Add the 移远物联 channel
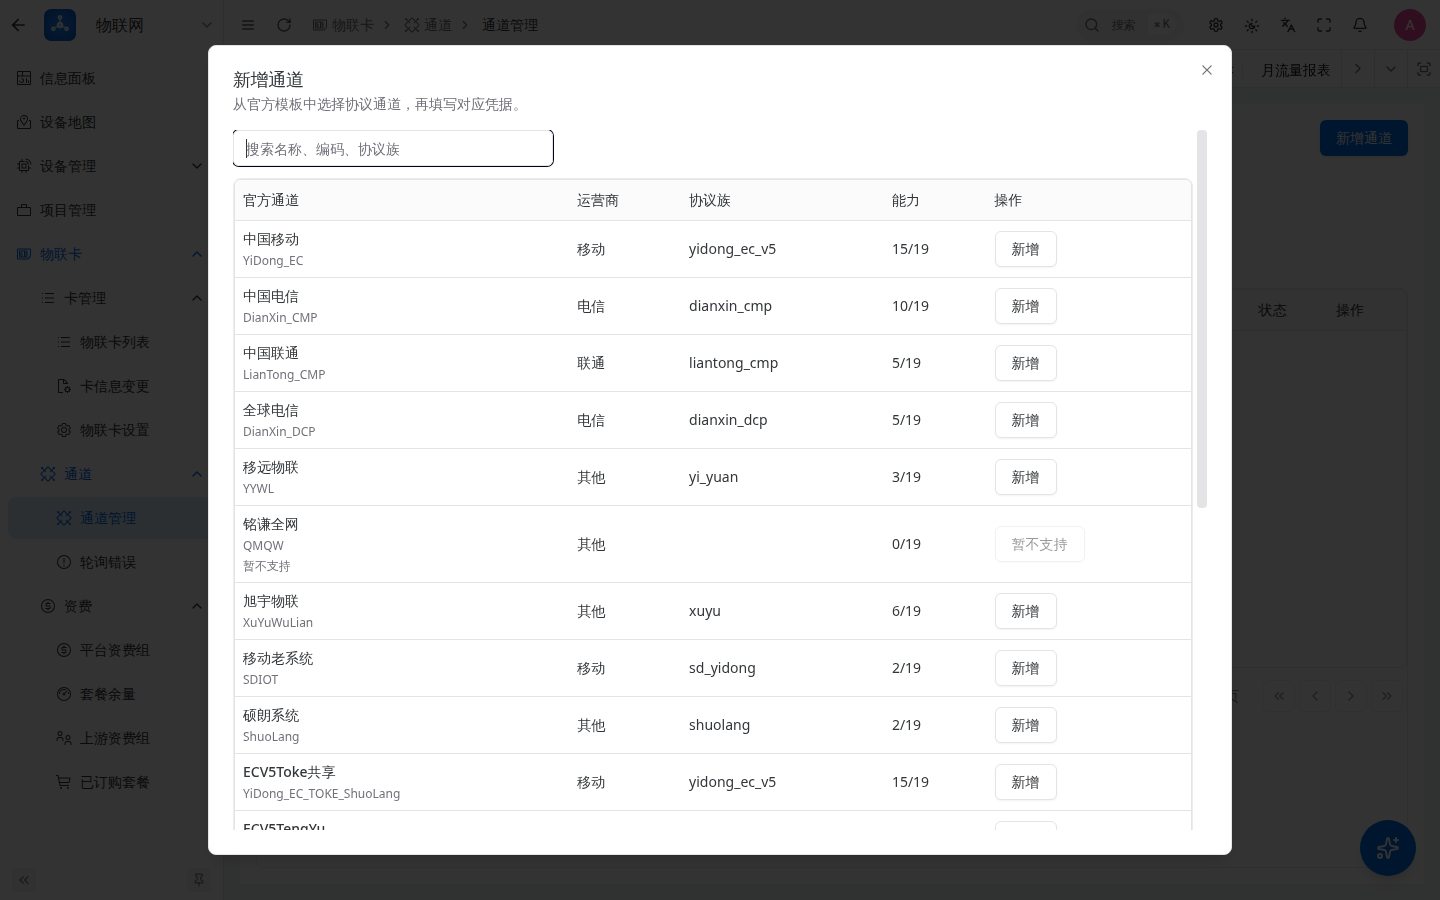 [1025, 477]
